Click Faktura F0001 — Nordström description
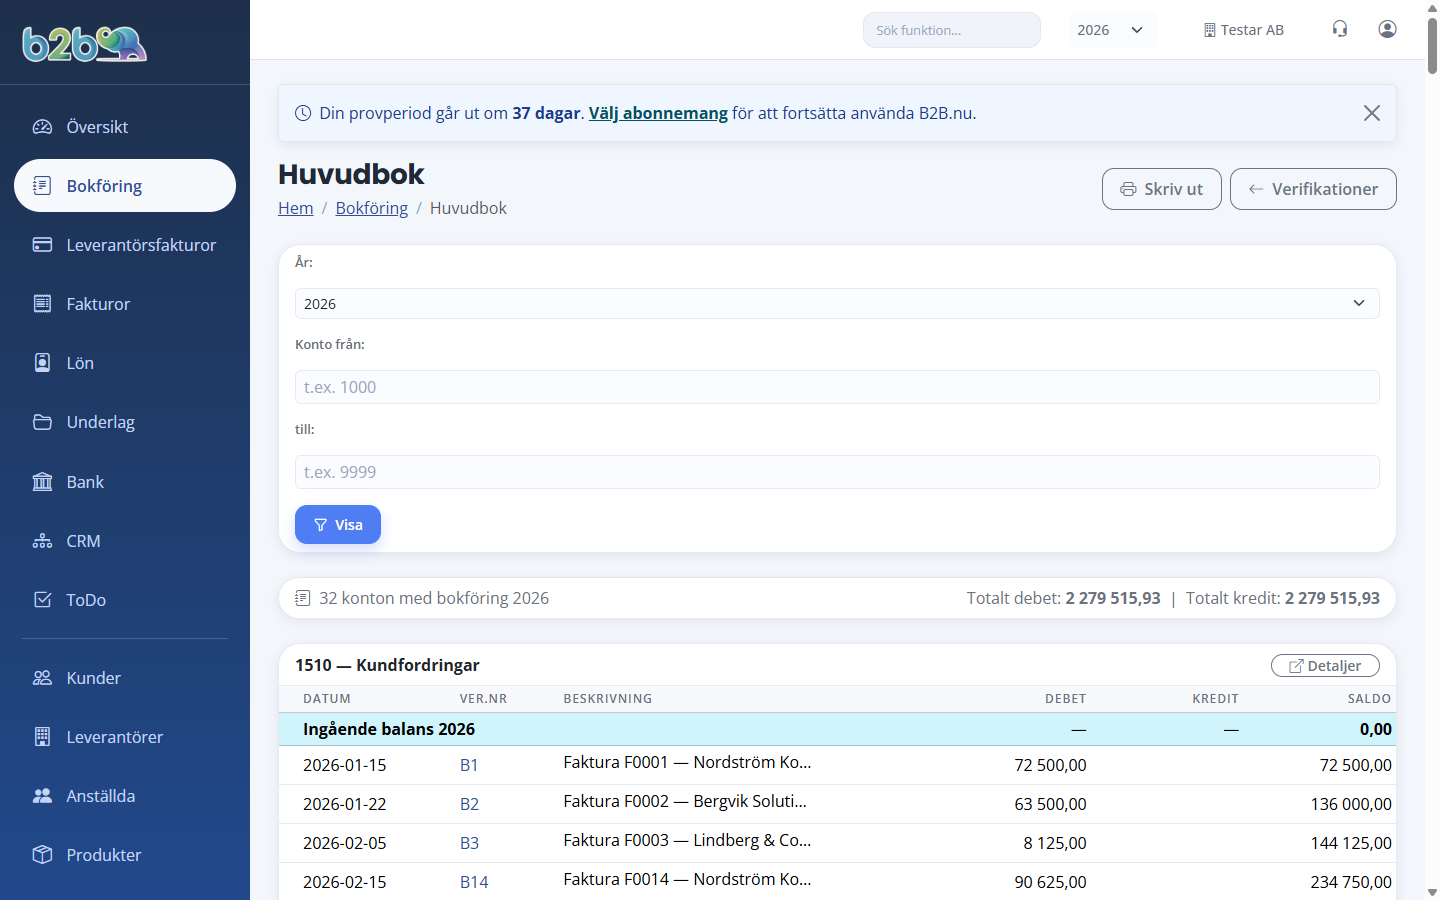Image resolution: width=1440 pixels, height=900 pixels. pyautogui.click(x=687, y=762)
